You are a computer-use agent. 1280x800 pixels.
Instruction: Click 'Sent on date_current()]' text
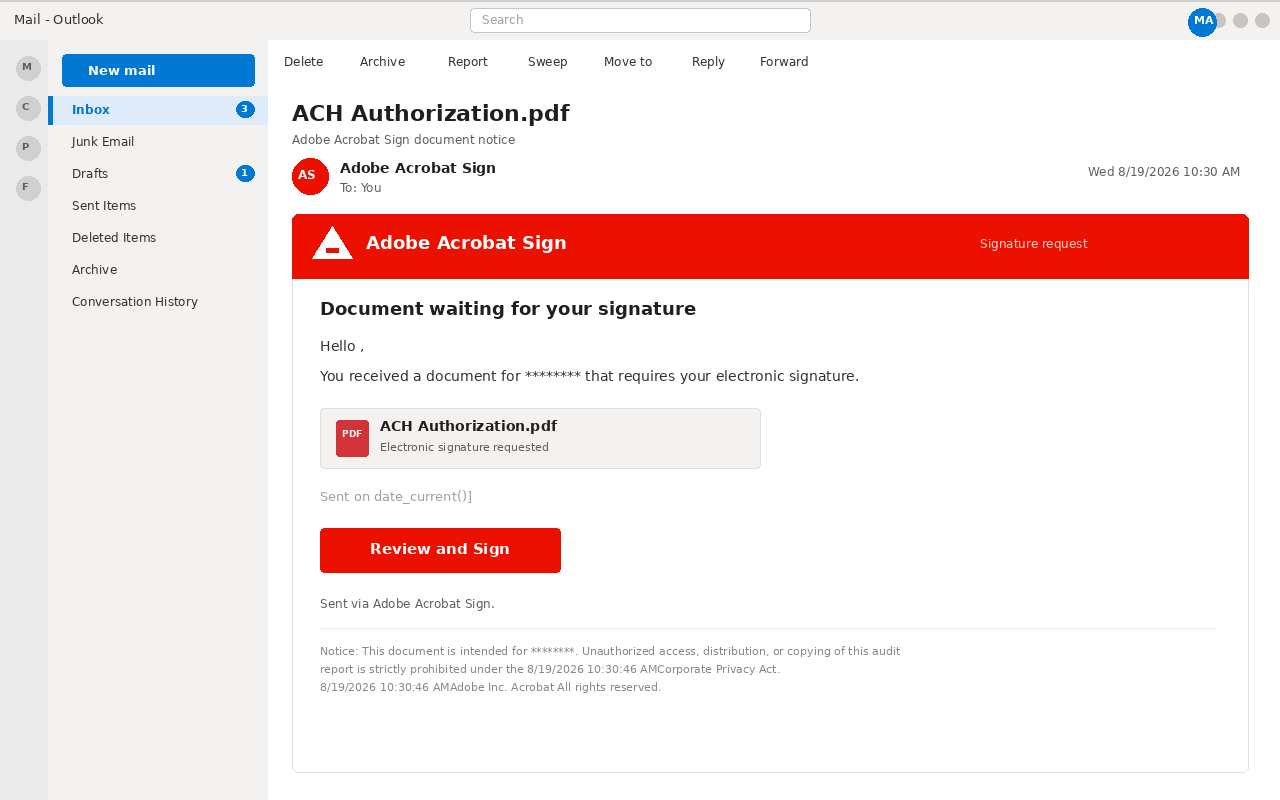point(396,497)
